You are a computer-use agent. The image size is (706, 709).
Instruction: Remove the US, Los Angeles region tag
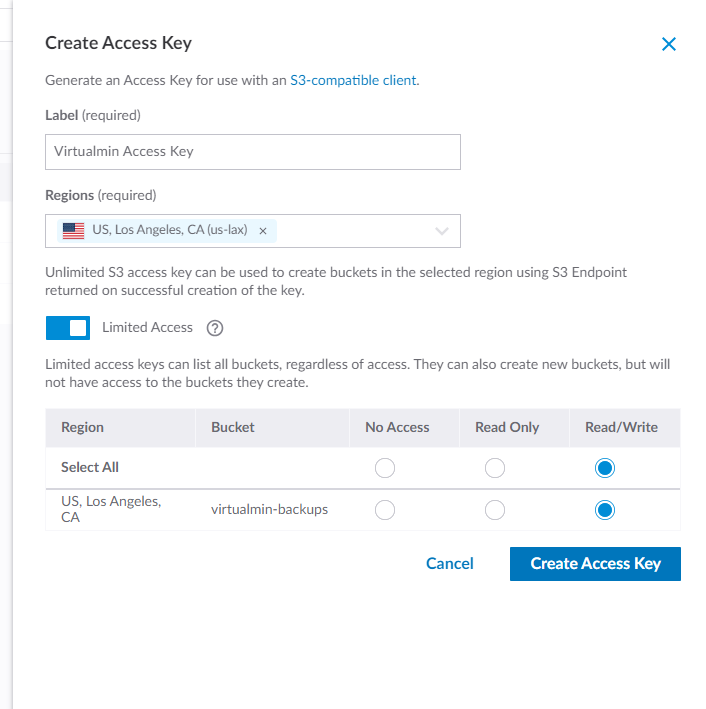click(263, 231)
